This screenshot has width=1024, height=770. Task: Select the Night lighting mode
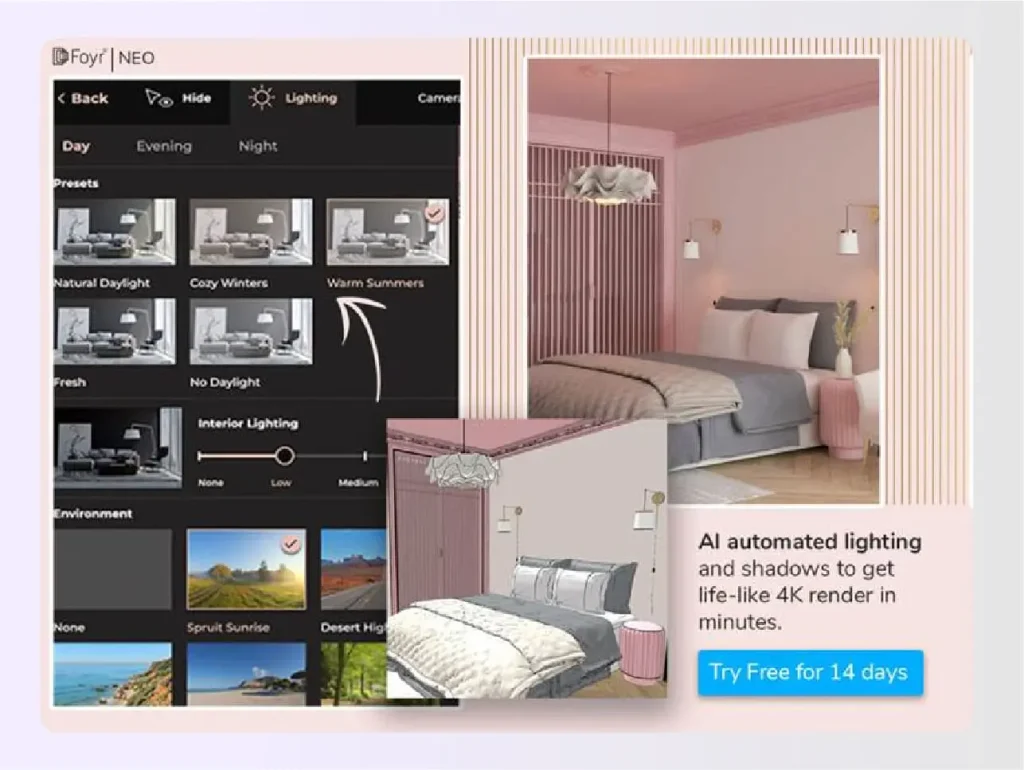(258, 146)
